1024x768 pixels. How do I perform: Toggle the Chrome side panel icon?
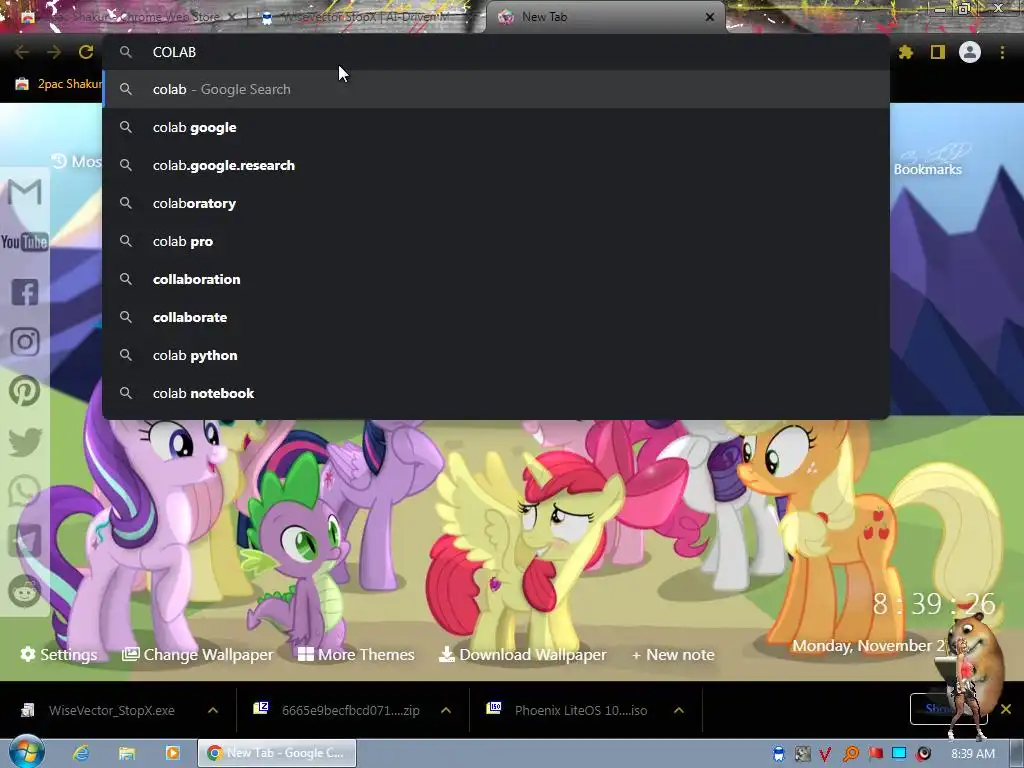(x=938, y=52)
